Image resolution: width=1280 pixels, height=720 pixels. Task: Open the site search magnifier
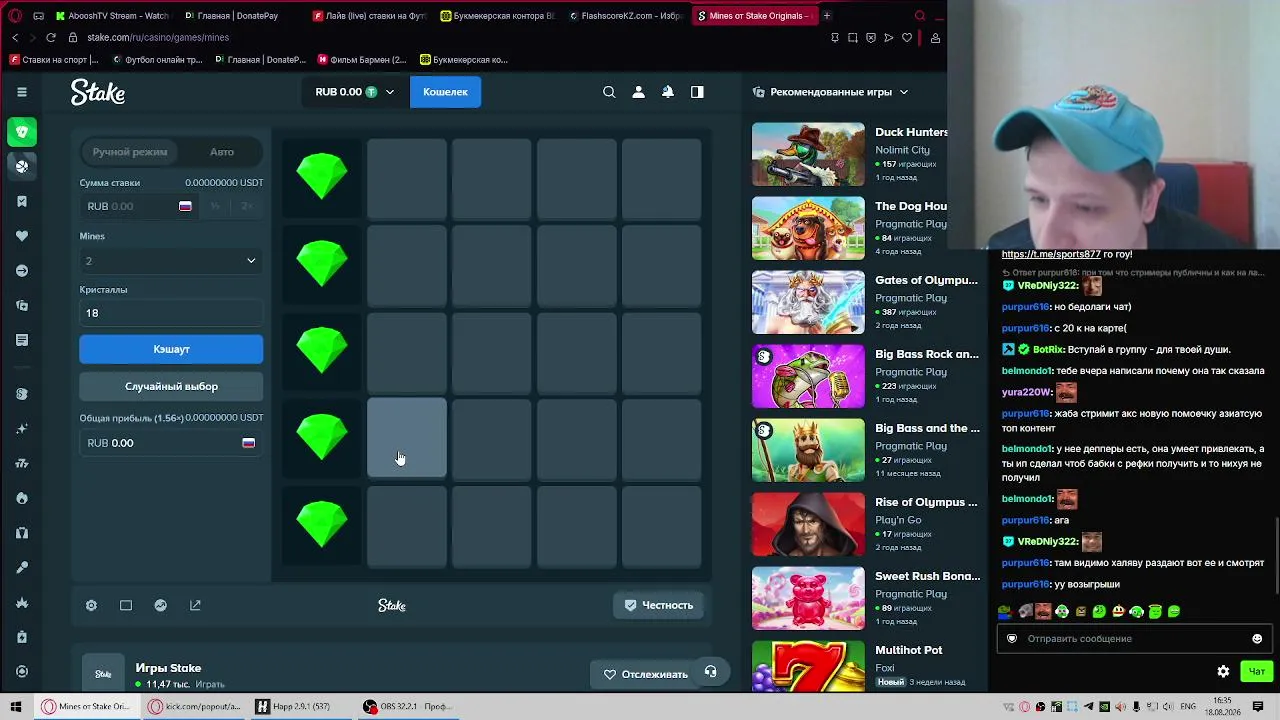tap(609, 92)
